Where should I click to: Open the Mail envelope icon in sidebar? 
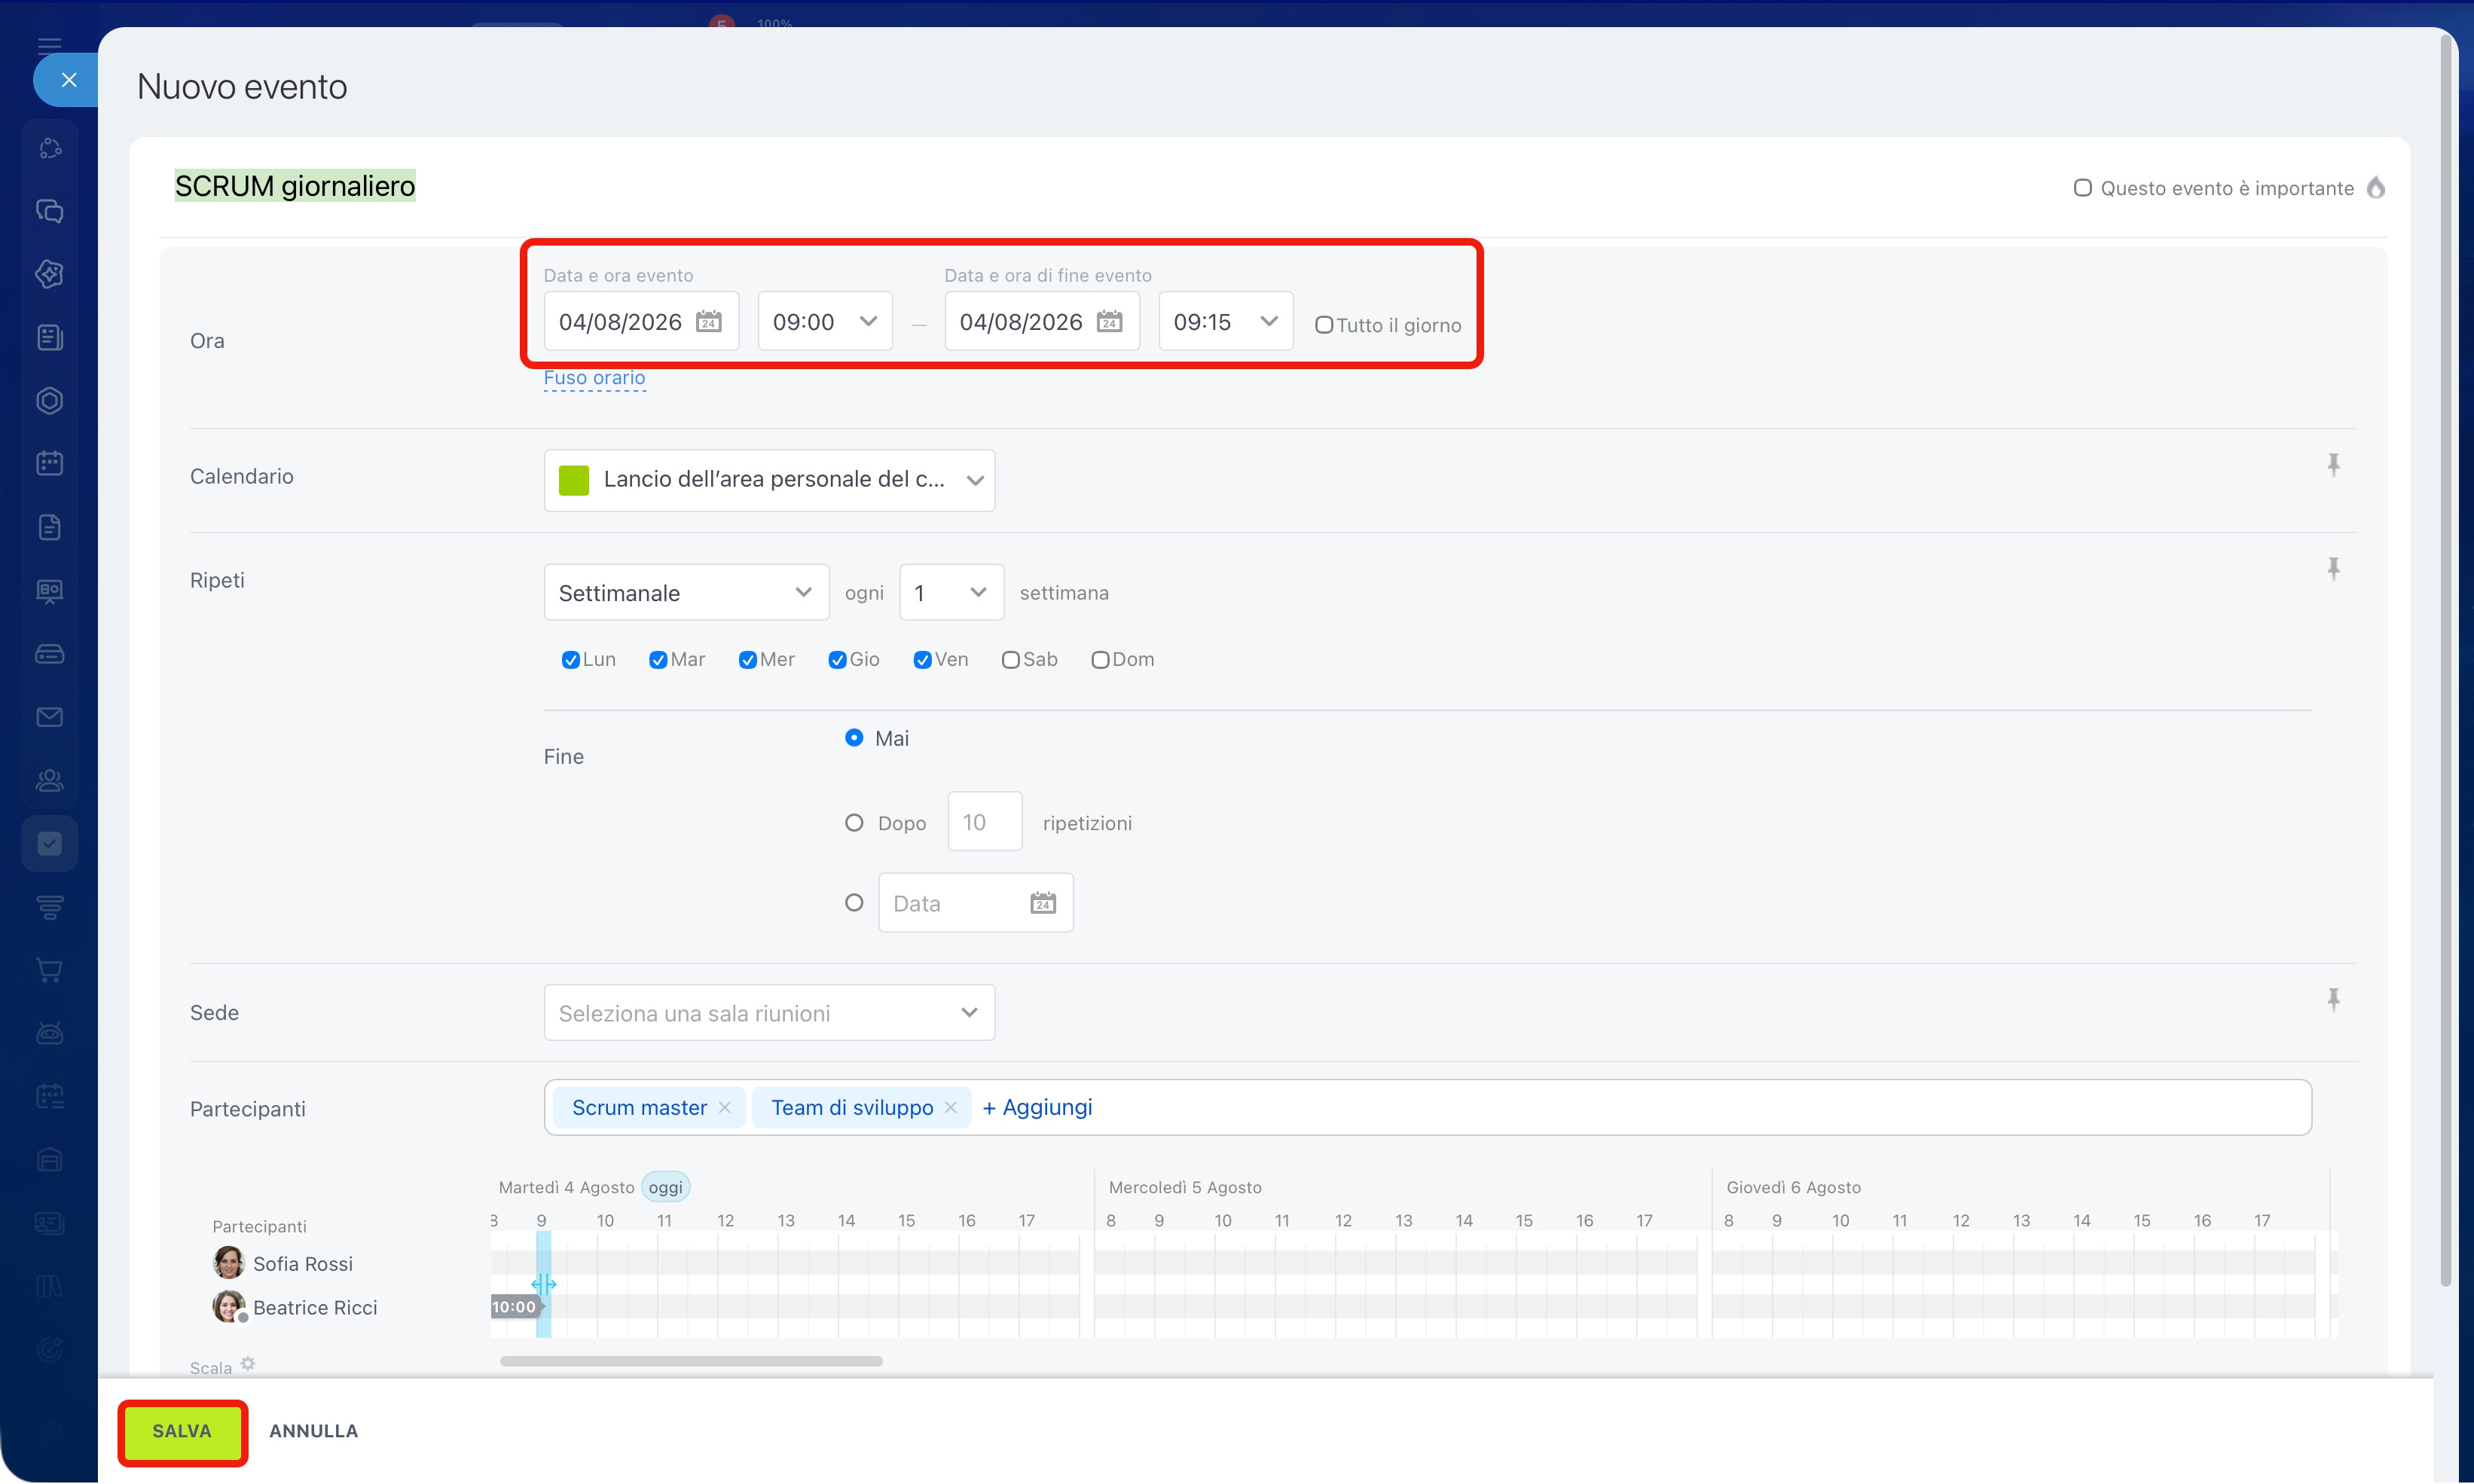pyautogui.click(x=49, y=716)
